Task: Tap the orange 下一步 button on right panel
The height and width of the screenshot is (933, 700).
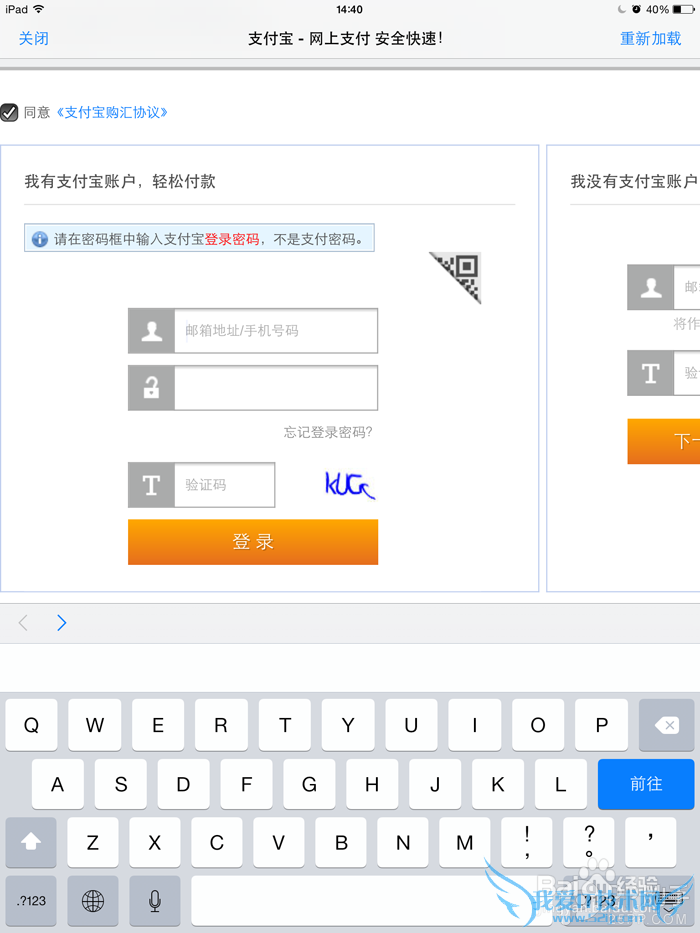Action: point(664,441)
